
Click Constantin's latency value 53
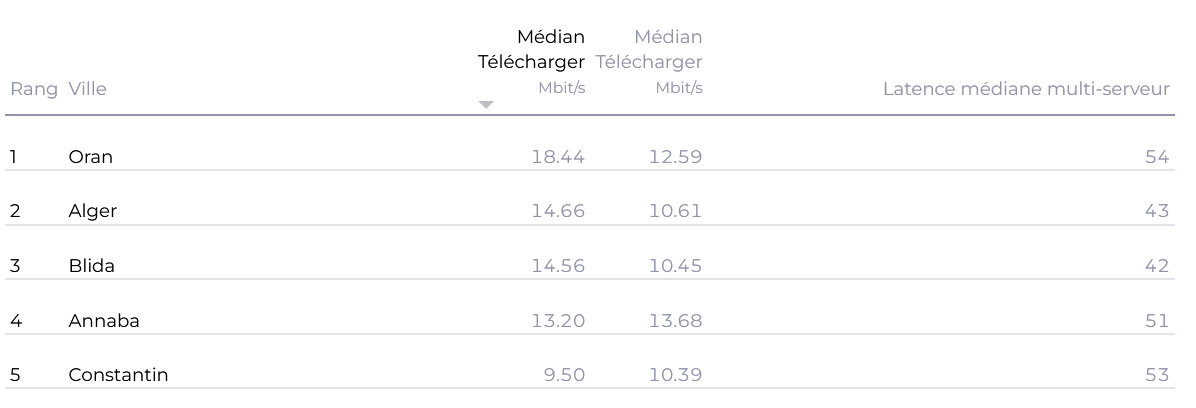1157,375
